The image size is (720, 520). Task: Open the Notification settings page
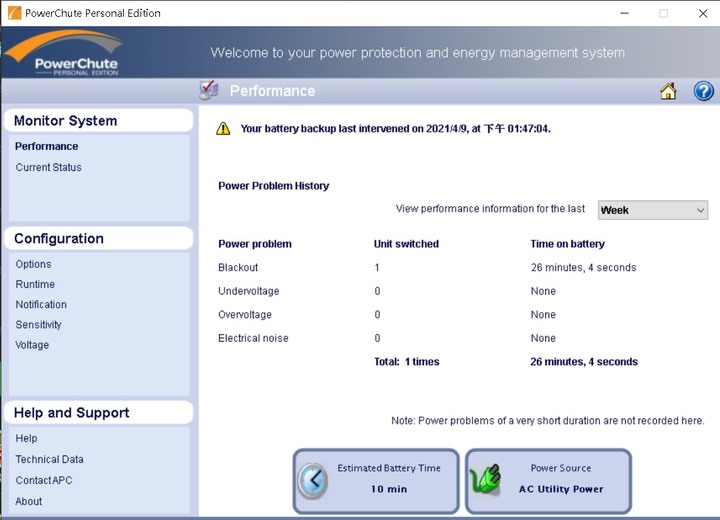click(x=41, y=305)
